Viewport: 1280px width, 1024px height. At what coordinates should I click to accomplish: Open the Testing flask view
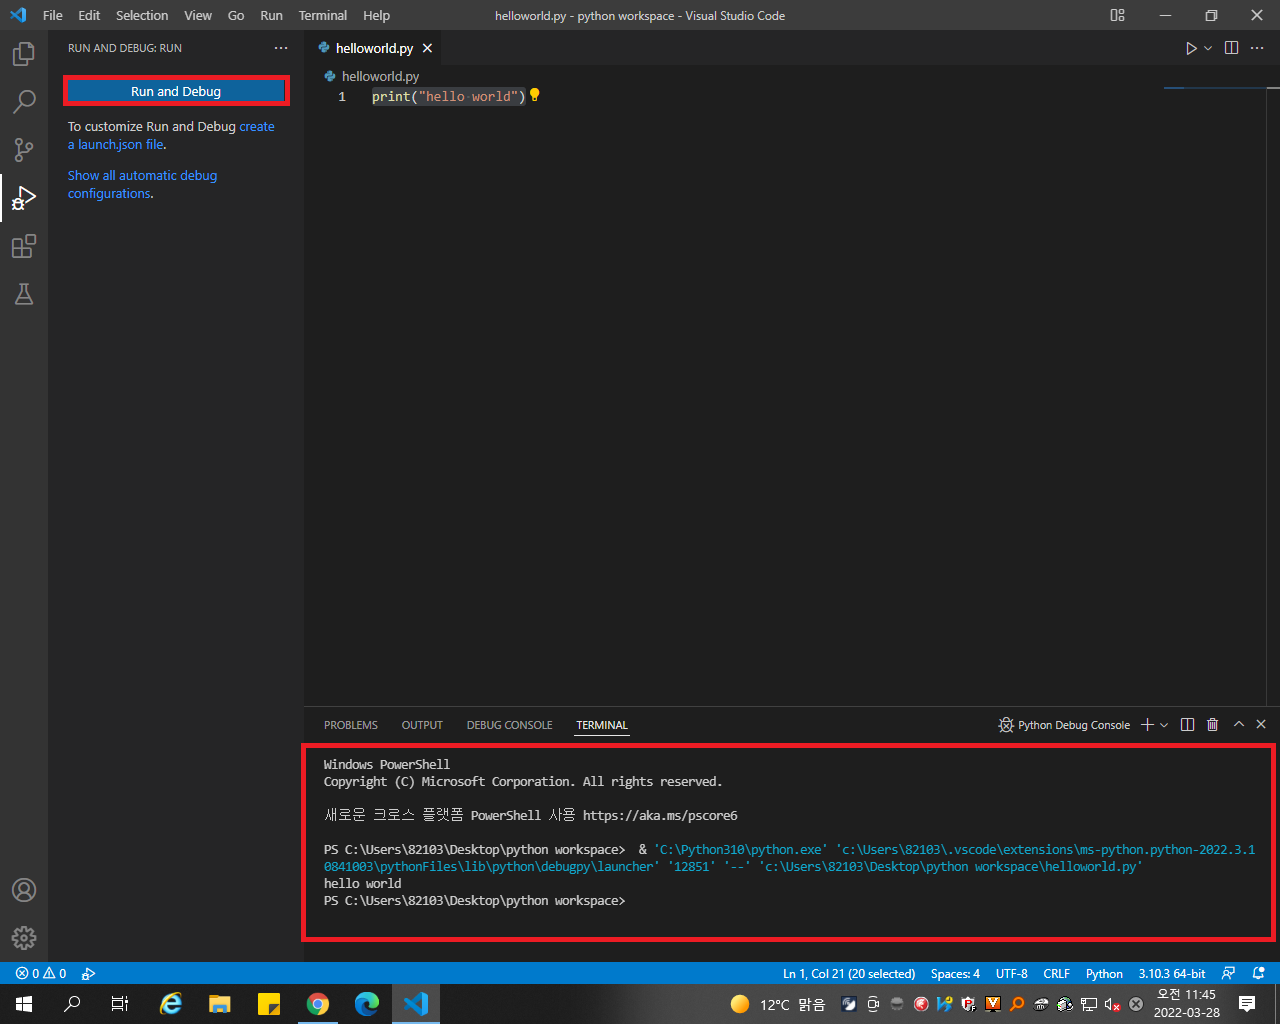tap(24, 294)
